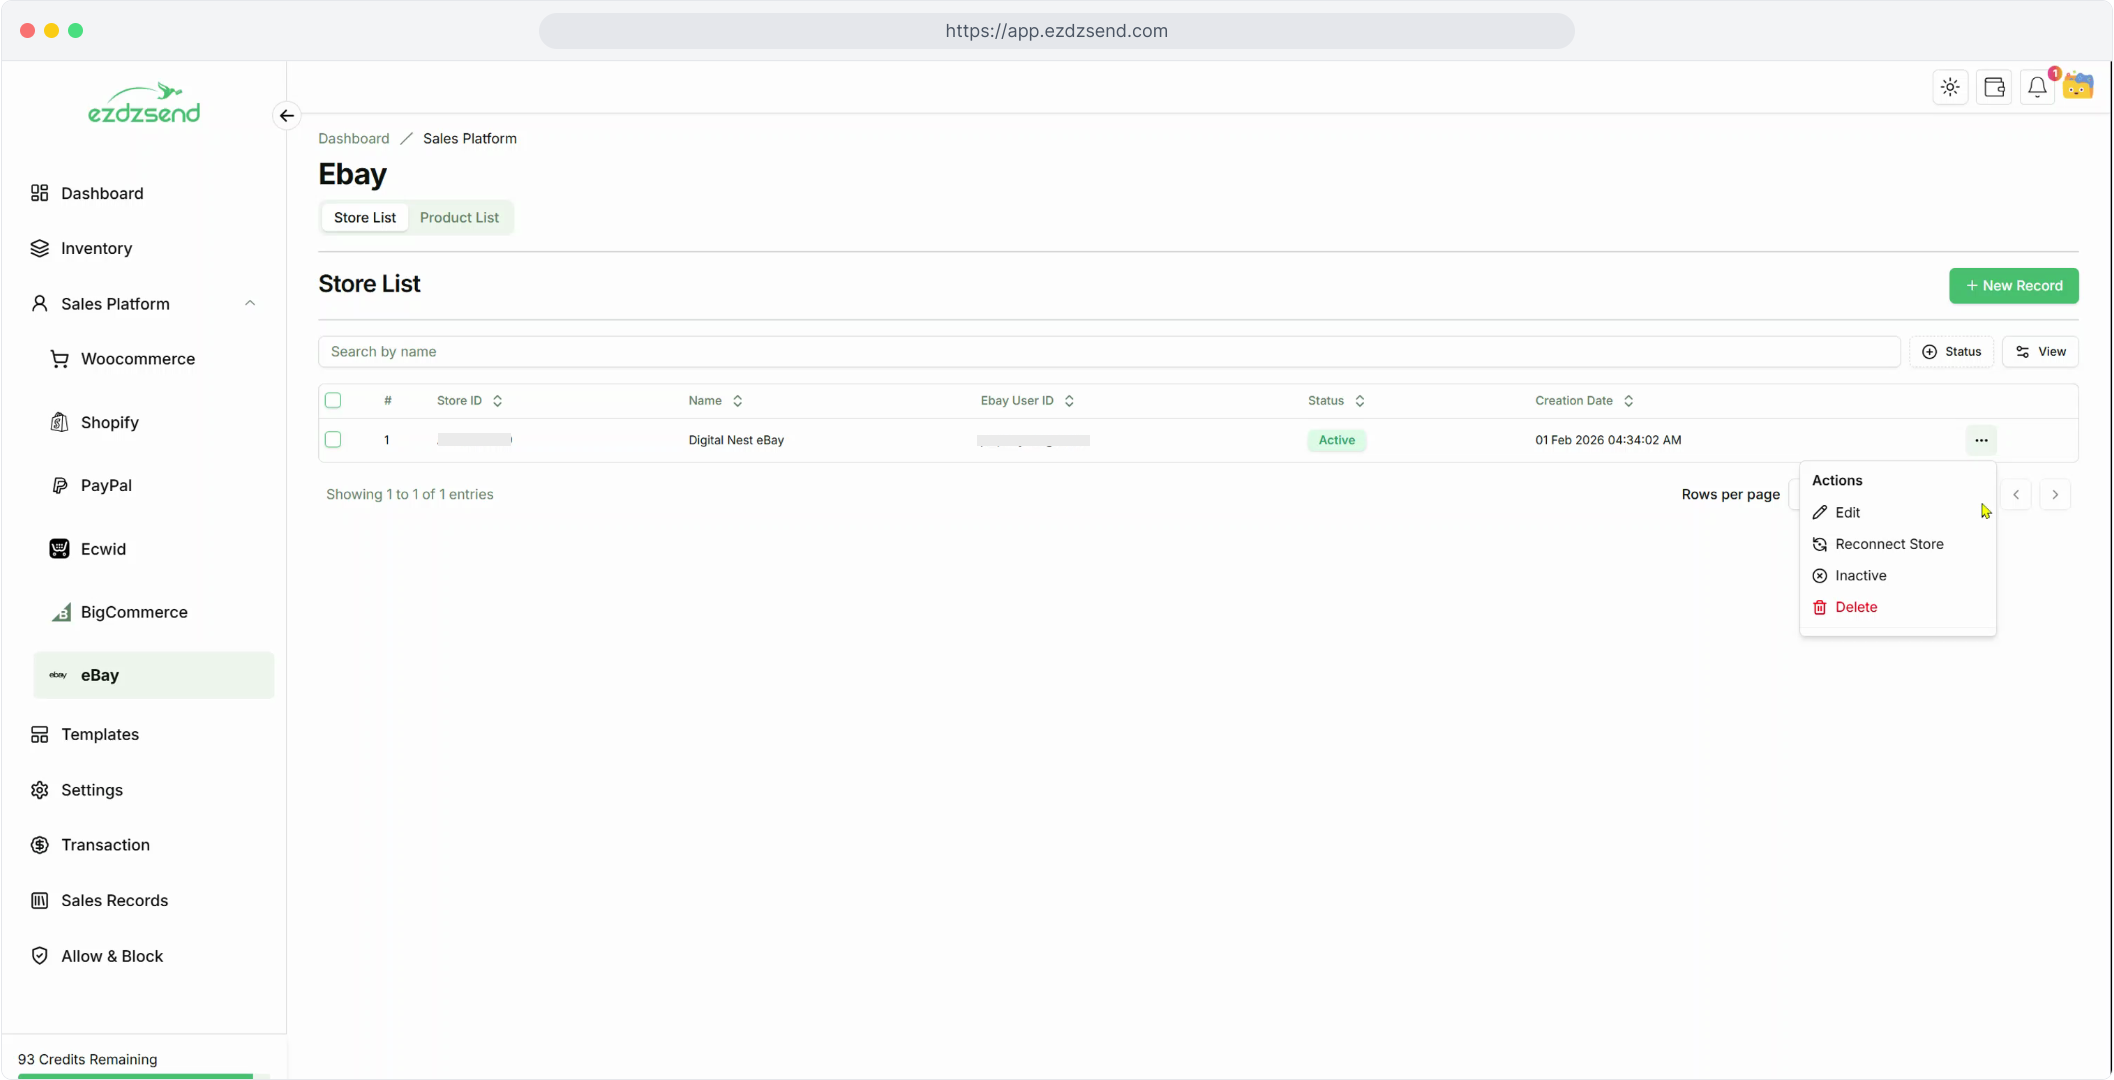Viewport: 2114px width, 1080px height.
Task: Follow the Dashboard breadcrumb link
Action: [x=354, y=139]
